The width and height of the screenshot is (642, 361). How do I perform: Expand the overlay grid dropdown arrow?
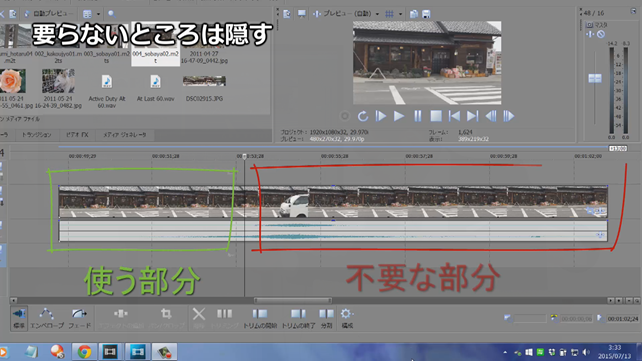tap(400, 14)
